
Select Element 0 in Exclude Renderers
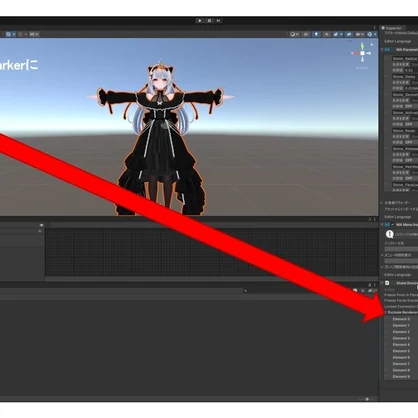(401, 319)
